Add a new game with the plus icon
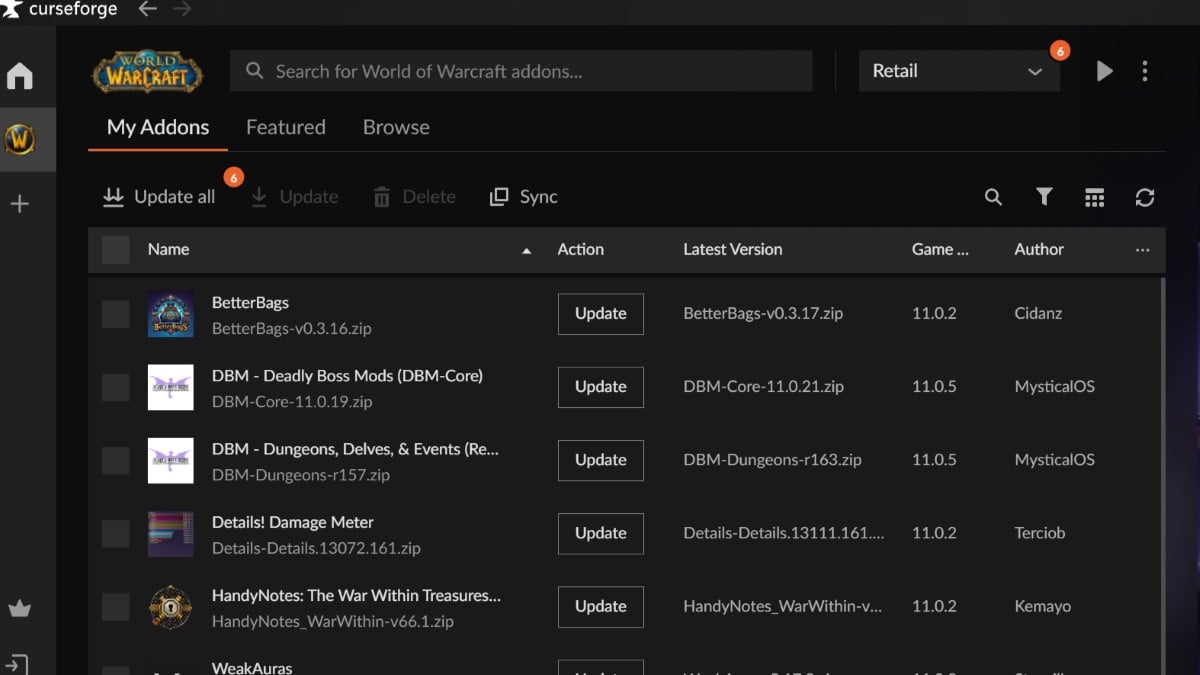 coord(21,203)
